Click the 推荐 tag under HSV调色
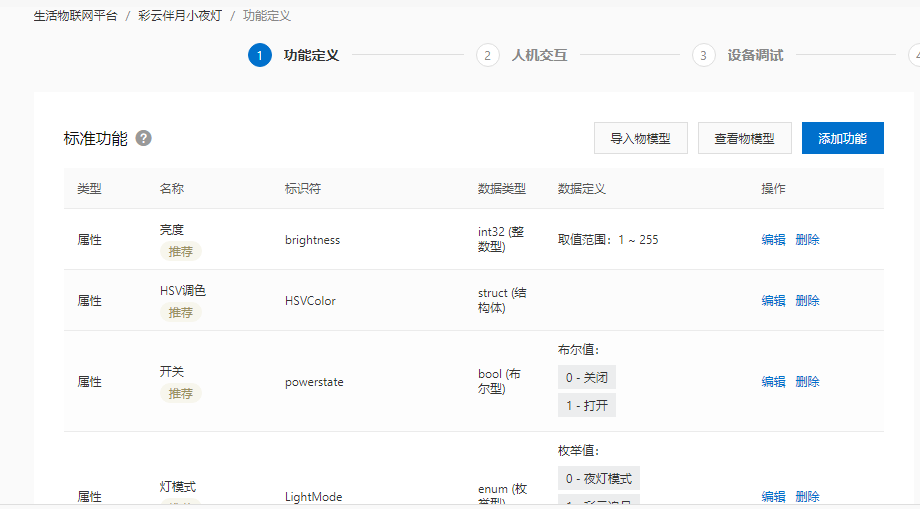920x509 pixels. coord(181,313)
